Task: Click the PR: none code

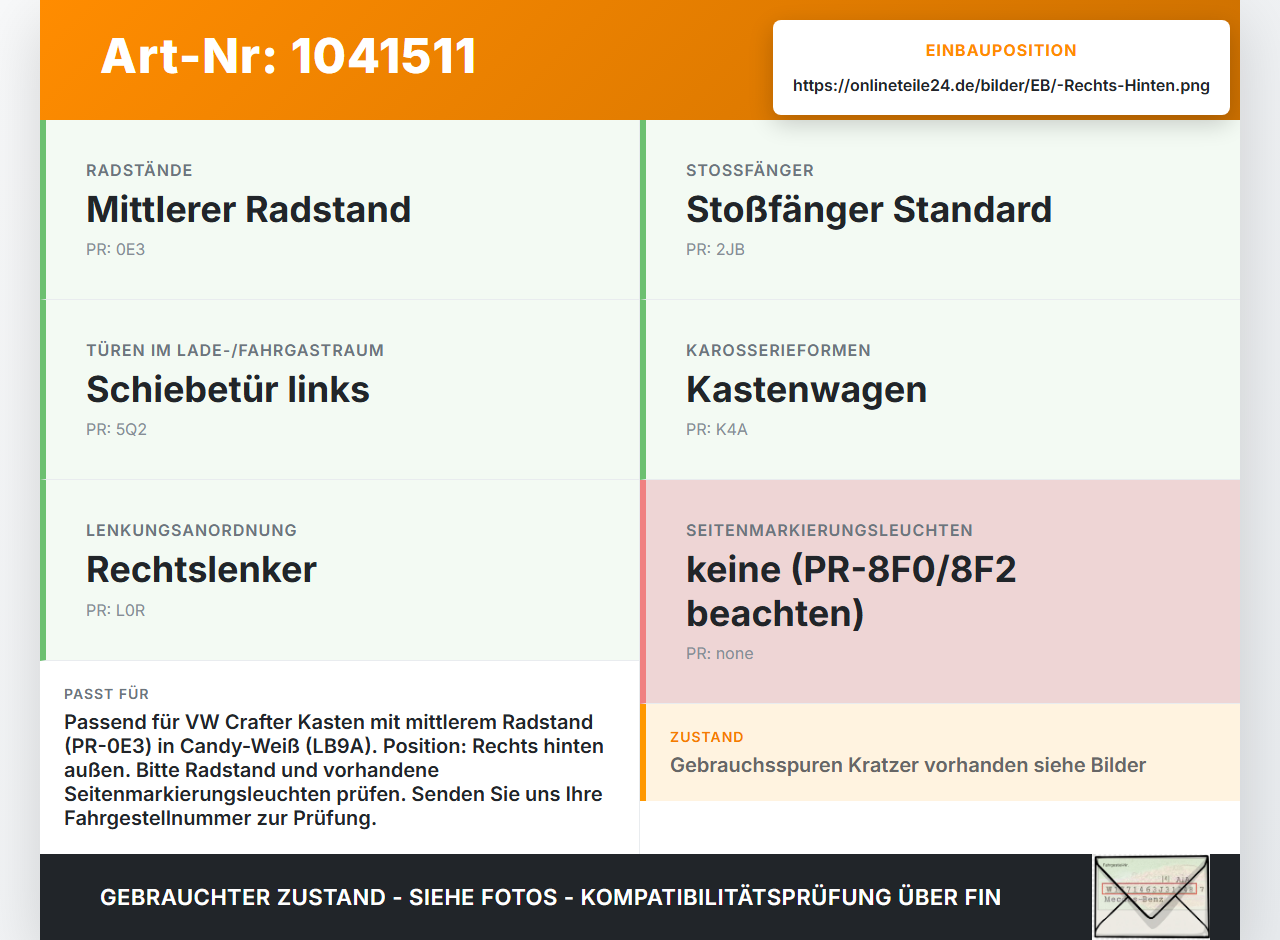Action: pyautogui.click(x=719, y=653)
